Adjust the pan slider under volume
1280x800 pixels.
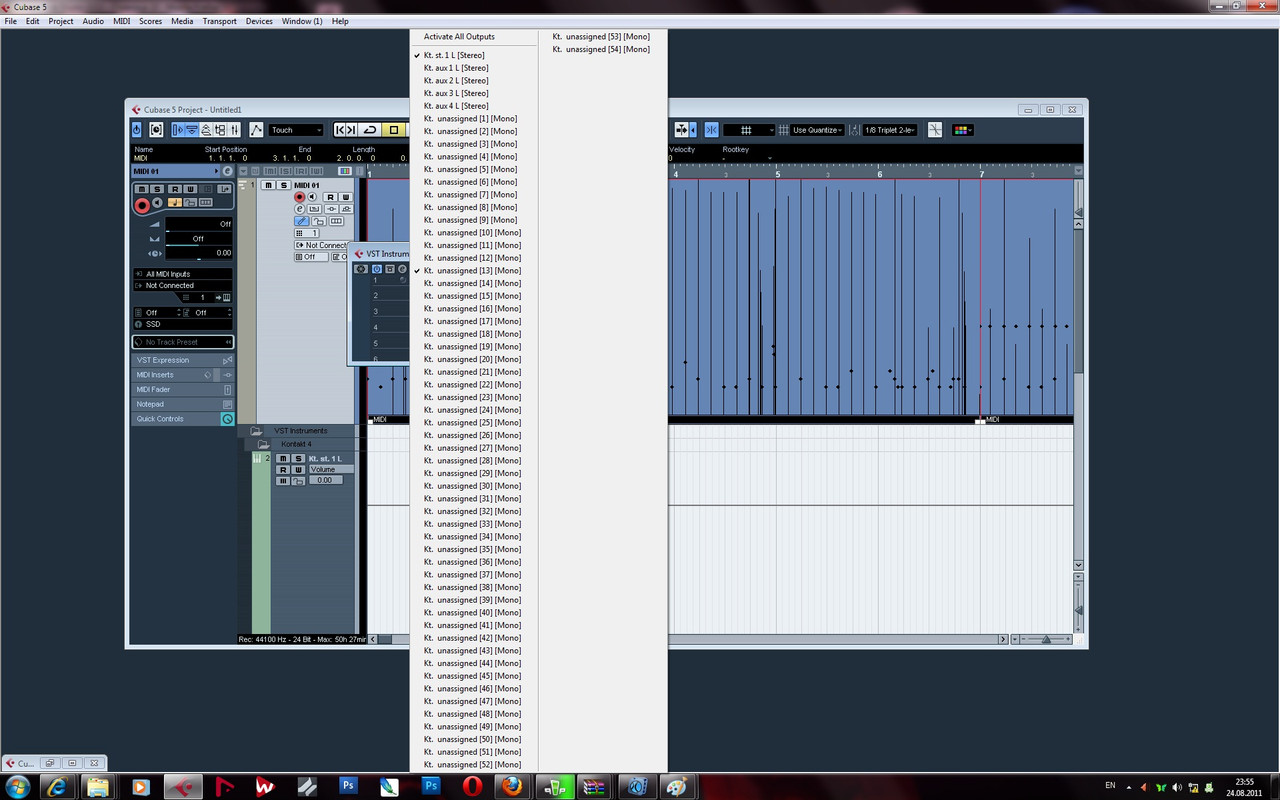[198, 239]
